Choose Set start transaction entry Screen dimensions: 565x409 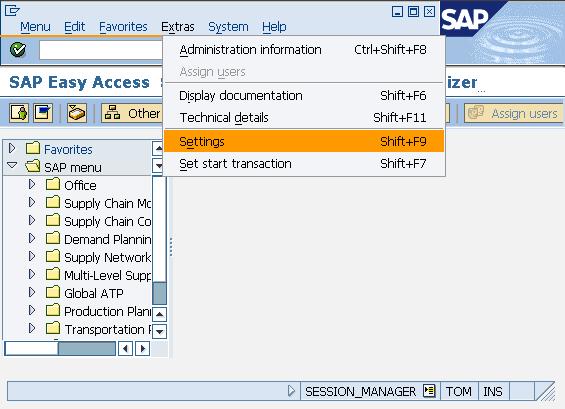(303, 164)
